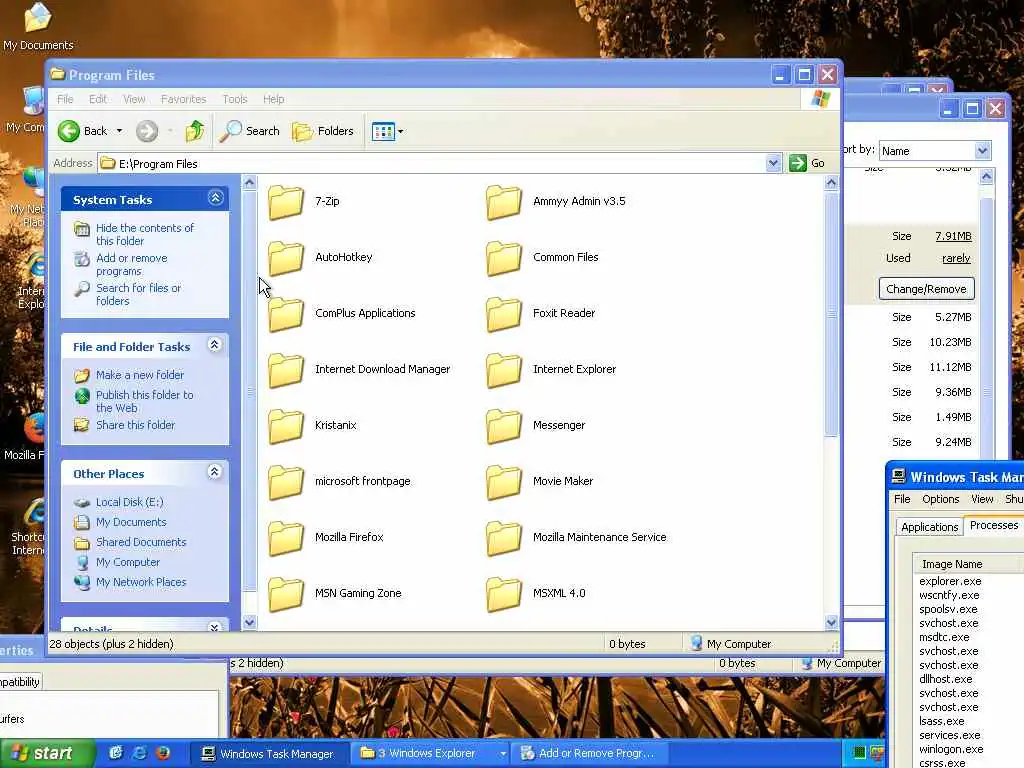The height and width of the screenshot is (768, 1024).
Task: Open the Help menu
Action: pos(274,99)
